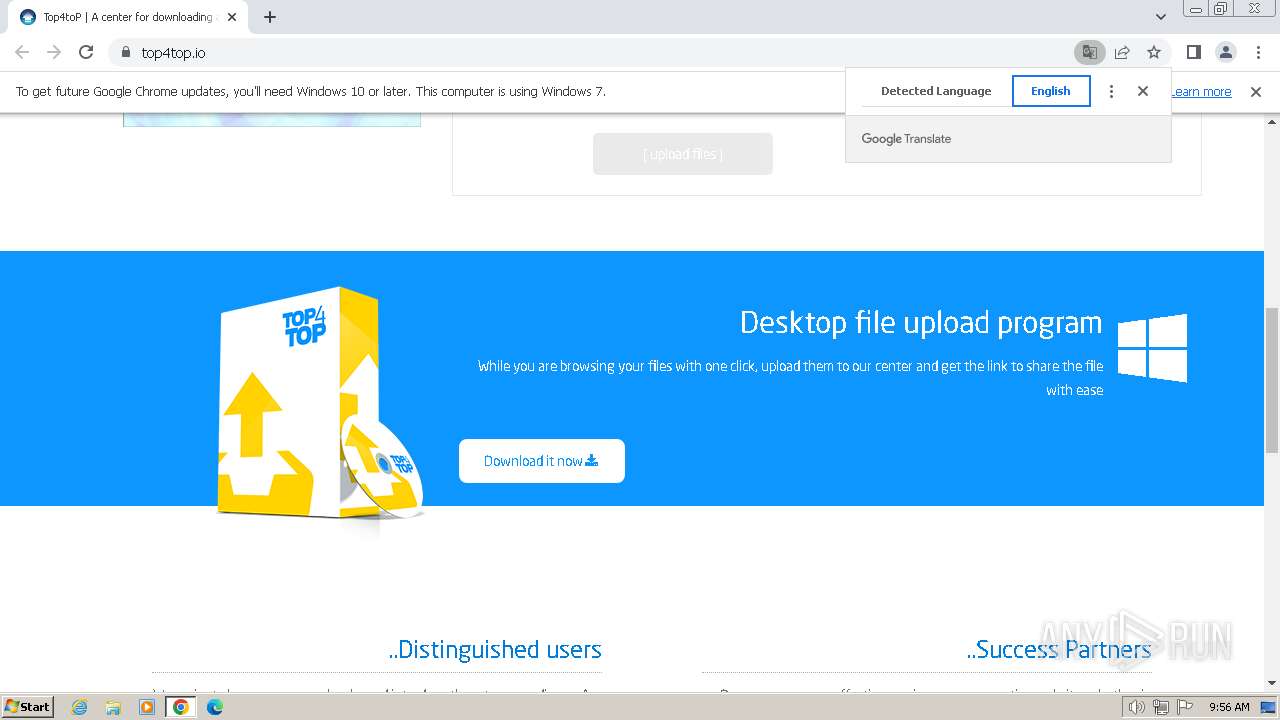Click the browser back arrow
This screenshot has height=720, width=1280.
coord(22,52)
